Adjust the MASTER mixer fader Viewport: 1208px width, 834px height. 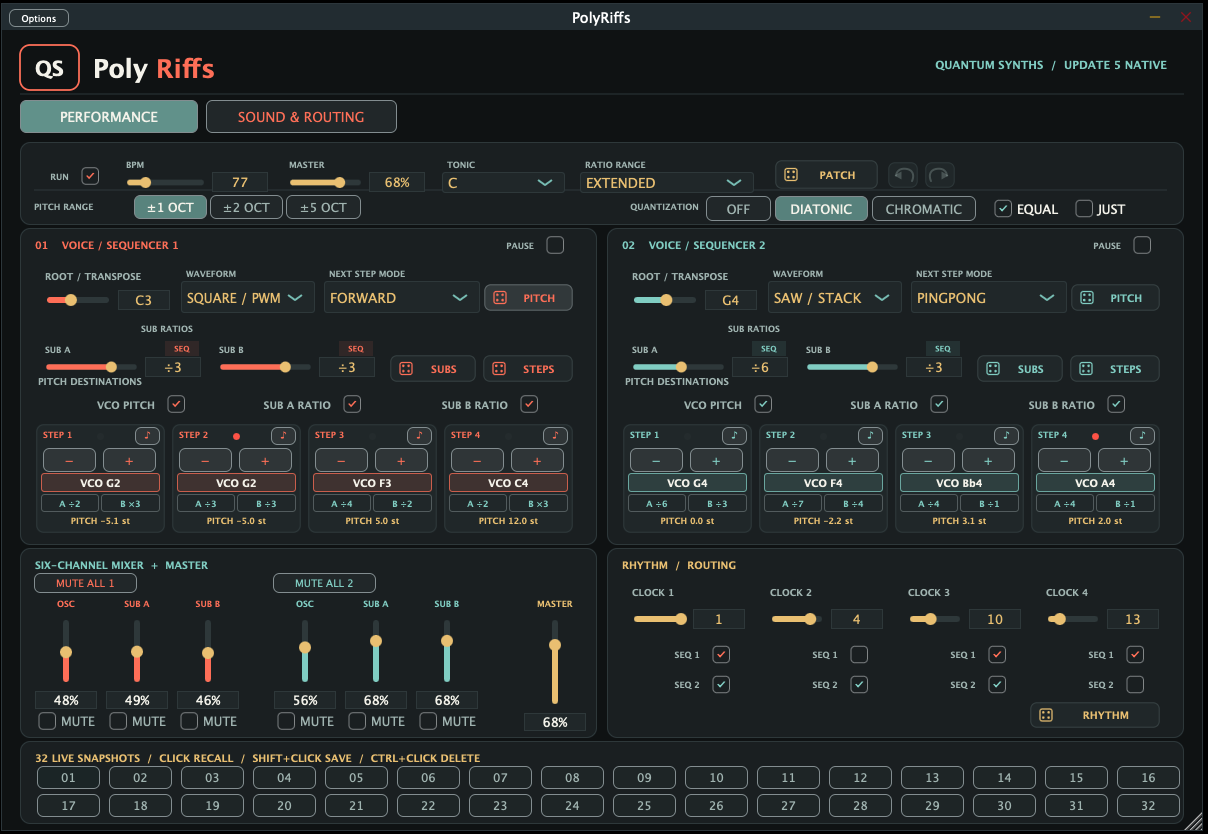(x=554, y=662)
